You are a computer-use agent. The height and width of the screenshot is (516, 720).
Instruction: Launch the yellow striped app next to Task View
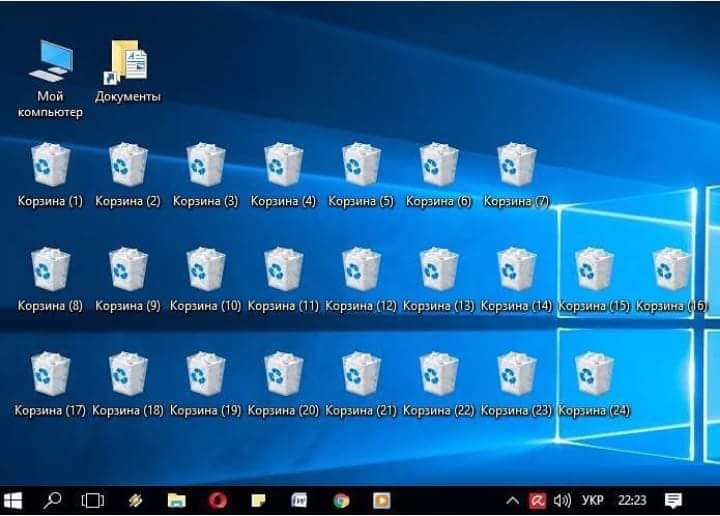[135, 500]
